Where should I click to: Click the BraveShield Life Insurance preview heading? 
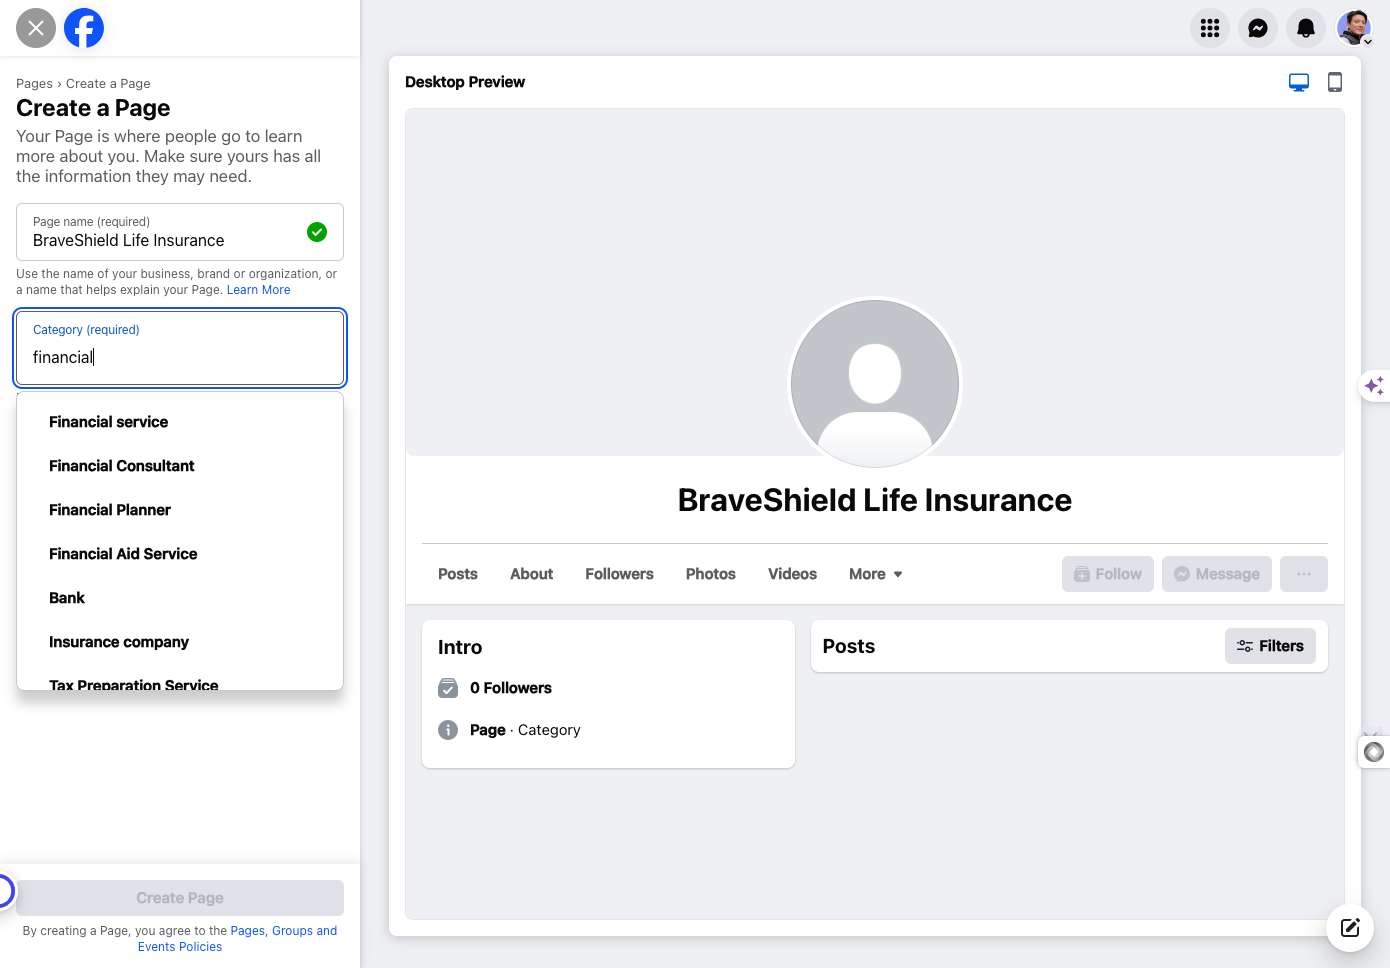tap(875, 500)
